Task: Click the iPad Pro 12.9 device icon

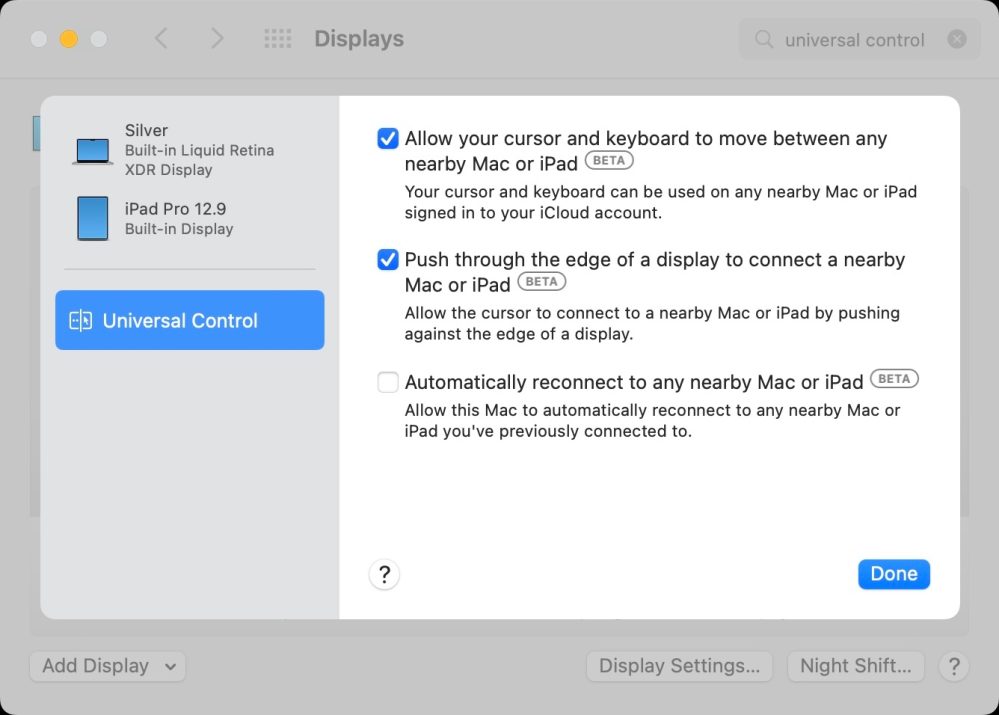Action: tap(93, 218)
